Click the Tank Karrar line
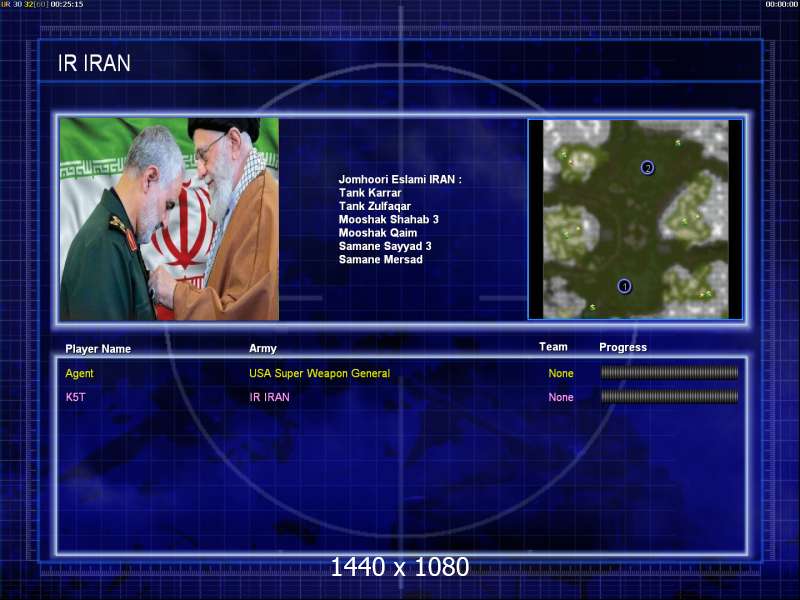This screenshot has height=600, width=800. click(x=370, y=193)
